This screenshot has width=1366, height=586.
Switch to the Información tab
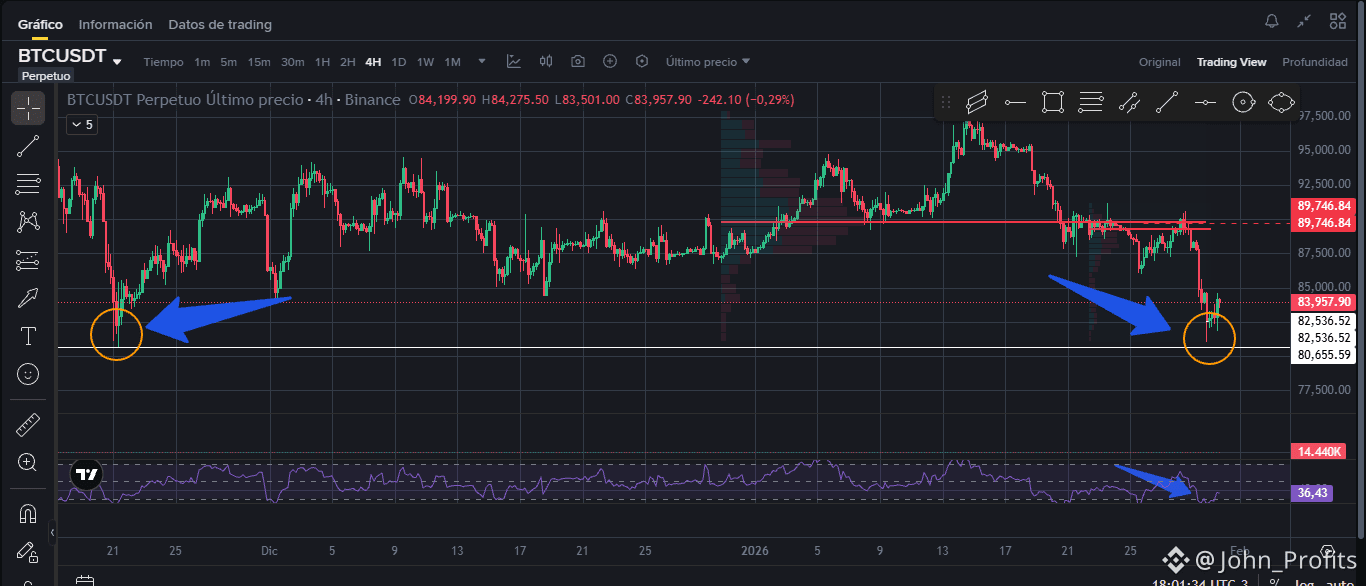pyautogui.click(x=115, y=24)
